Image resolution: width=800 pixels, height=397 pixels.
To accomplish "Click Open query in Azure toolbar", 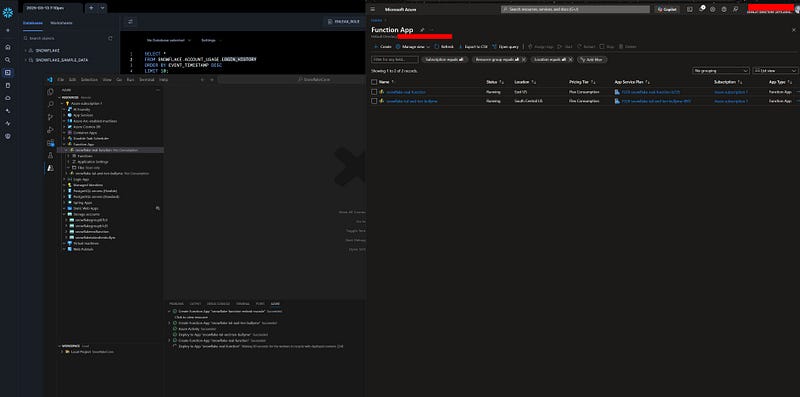I will [x=506, y=46].
